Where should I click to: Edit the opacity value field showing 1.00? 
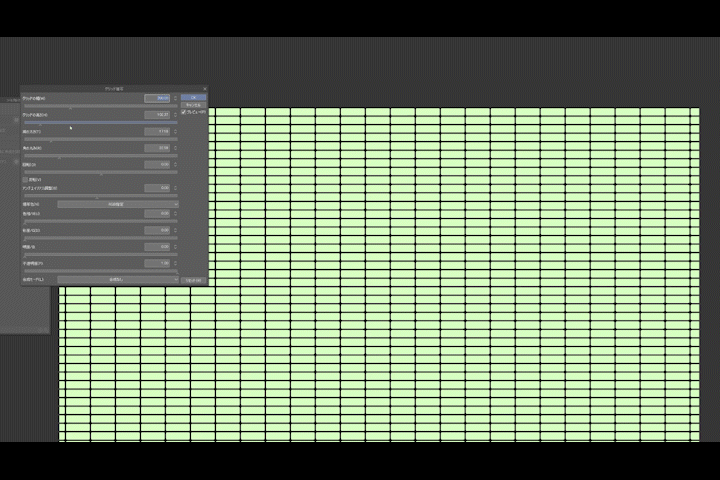pyautogui.click(x=157, y=263)
